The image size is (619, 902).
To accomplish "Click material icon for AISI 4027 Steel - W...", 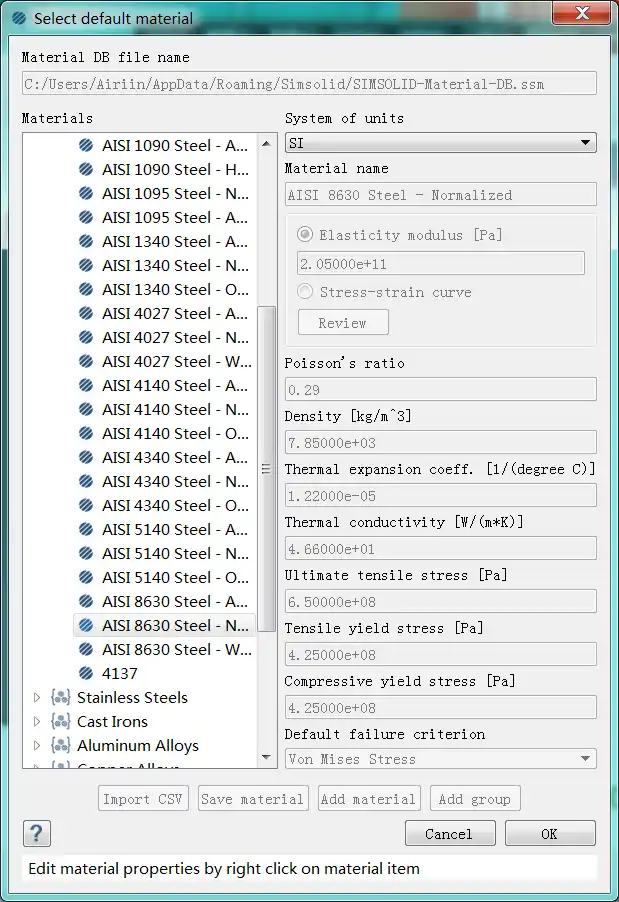I will (x=86, y=361).
